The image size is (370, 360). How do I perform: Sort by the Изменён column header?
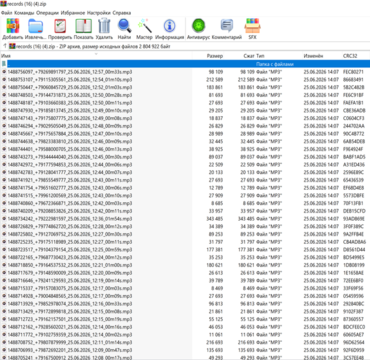(x=313, y=56)
